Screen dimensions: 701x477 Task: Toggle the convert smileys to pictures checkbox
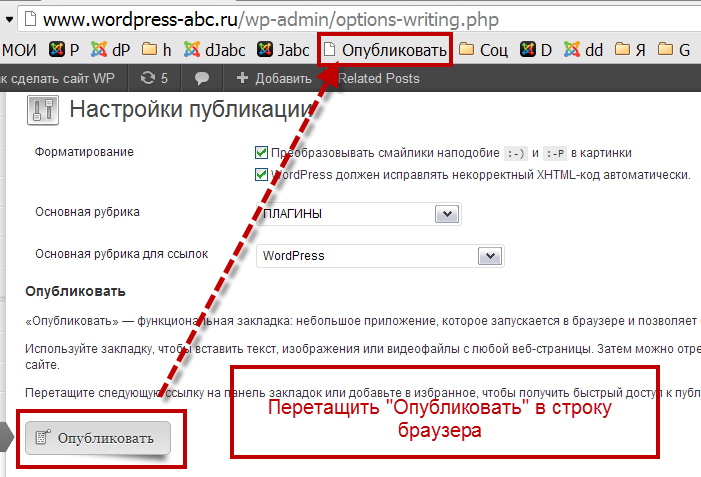[x=262, y=153]
